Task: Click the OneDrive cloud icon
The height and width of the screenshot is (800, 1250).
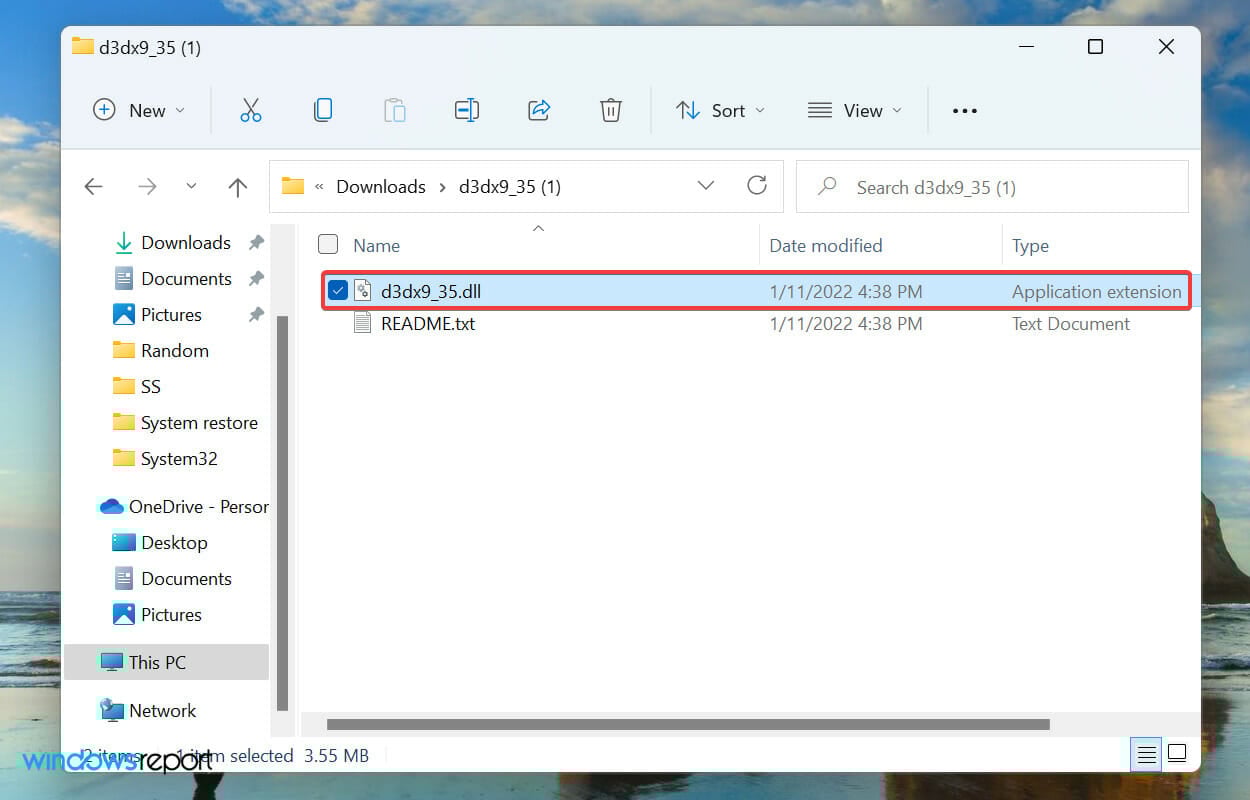Action: point(111,507)
